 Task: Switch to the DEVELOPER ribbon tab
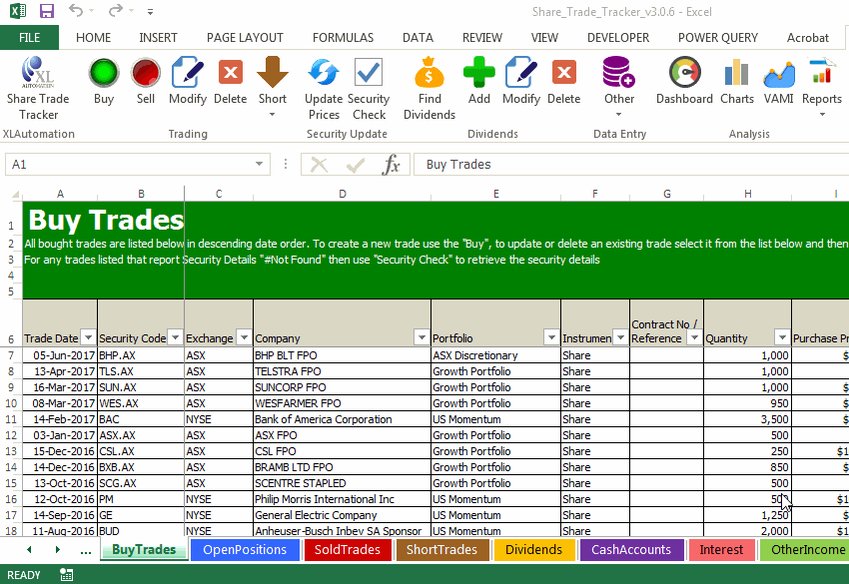point(618,37)
